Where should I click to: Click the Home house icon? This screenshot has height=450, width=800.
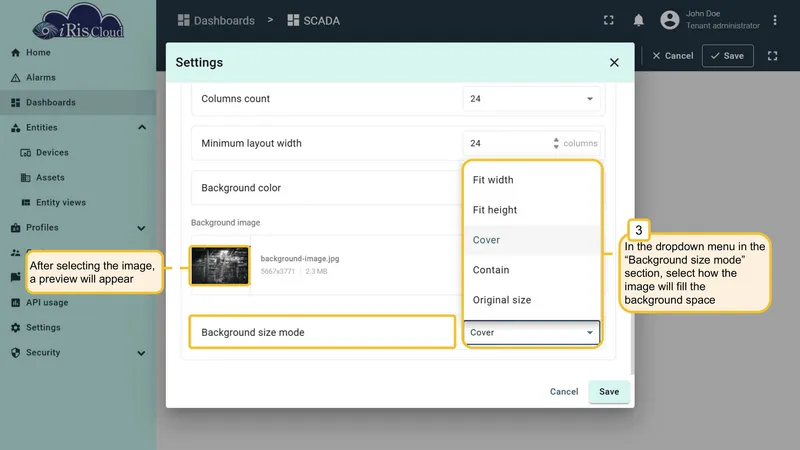[x=15, y=53]
